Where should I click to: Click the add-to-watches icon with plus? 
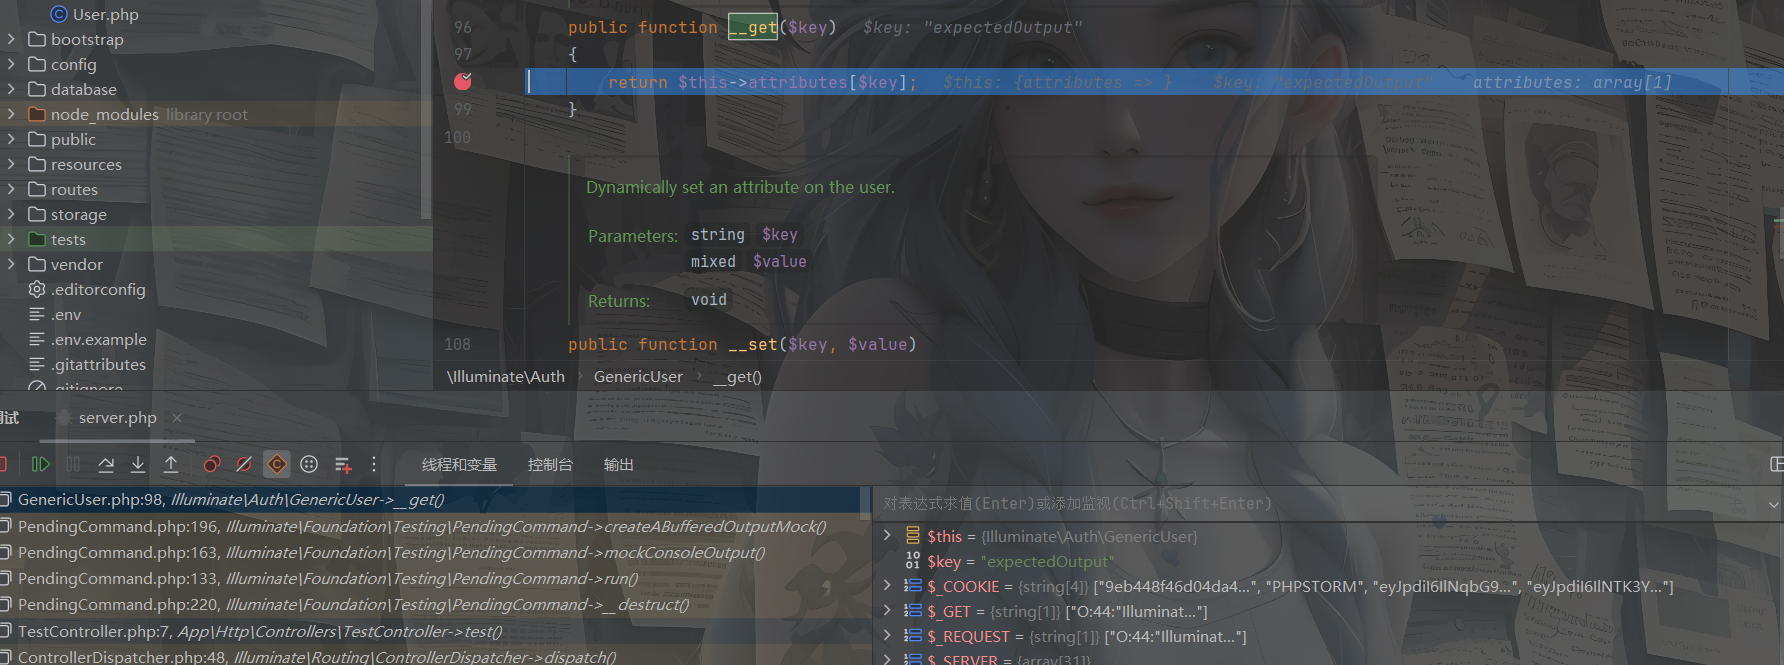click(x=342, y=464)
